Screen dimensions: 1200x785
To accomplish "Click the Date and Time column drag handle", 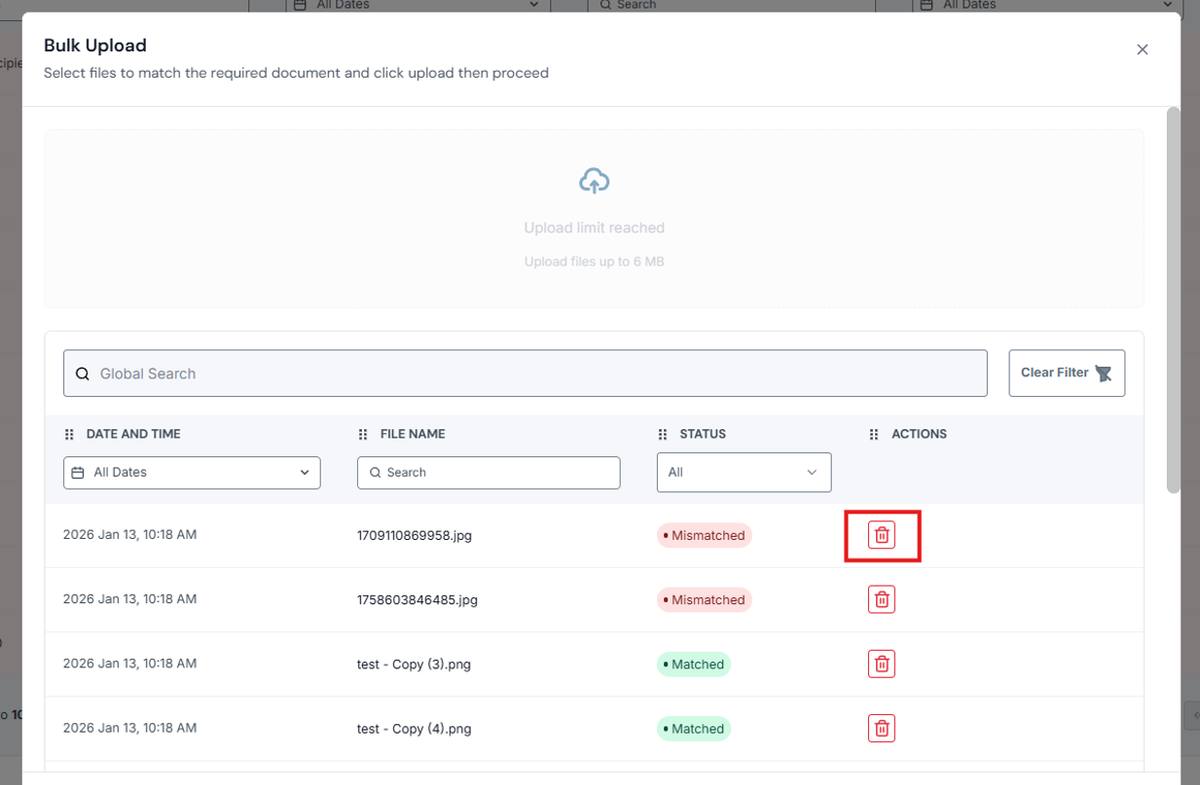I will coord(69,434).
